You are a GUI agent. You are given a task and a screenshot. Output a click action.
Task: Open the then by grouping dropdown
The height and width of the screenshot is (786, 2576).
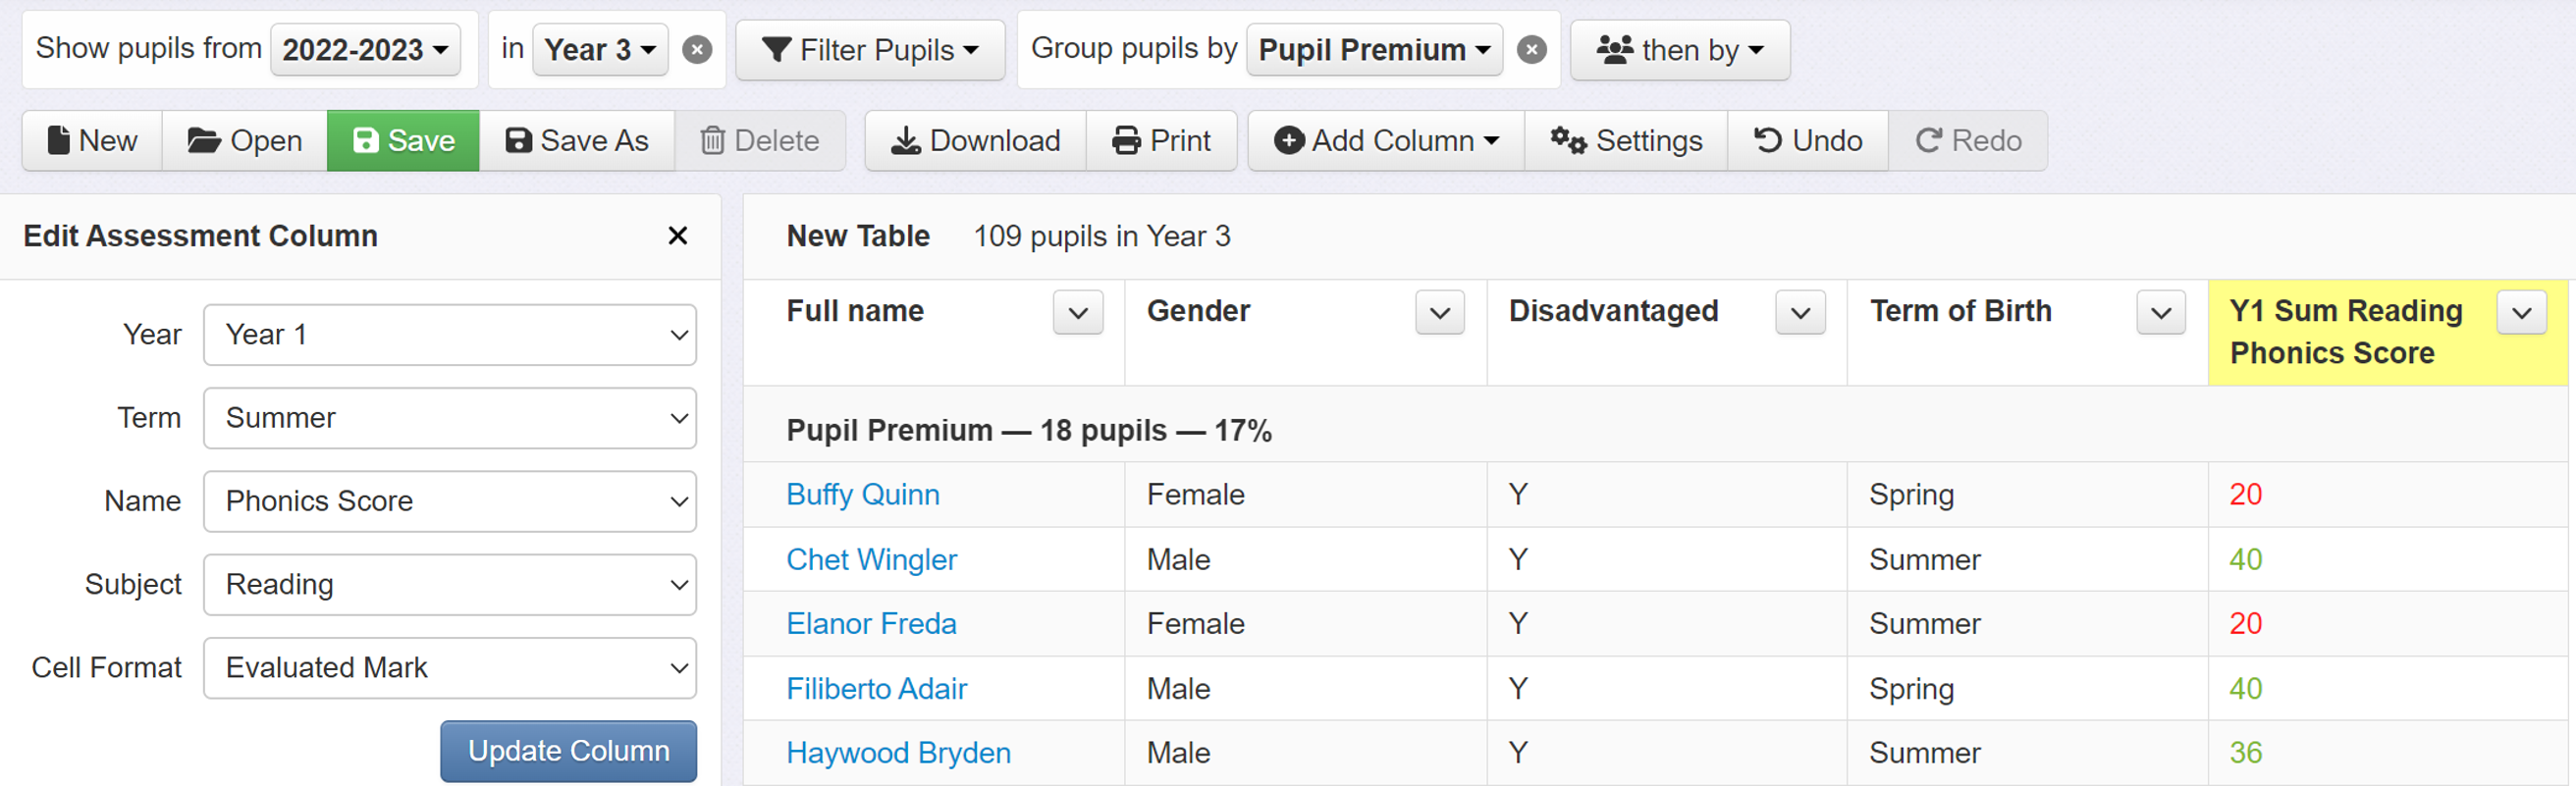click(x=1680, y=50)
